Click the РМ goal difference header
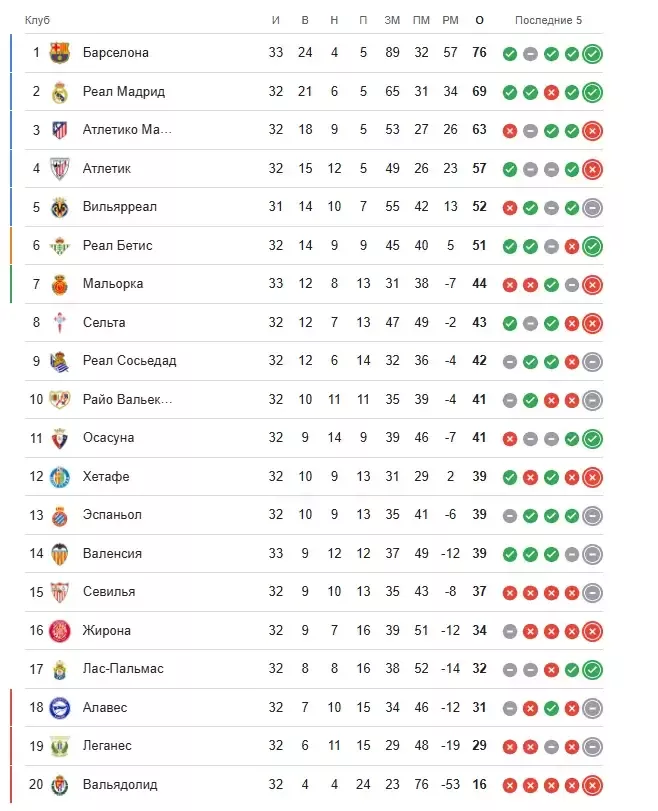 pyautogui.click(x=450, y=20)
